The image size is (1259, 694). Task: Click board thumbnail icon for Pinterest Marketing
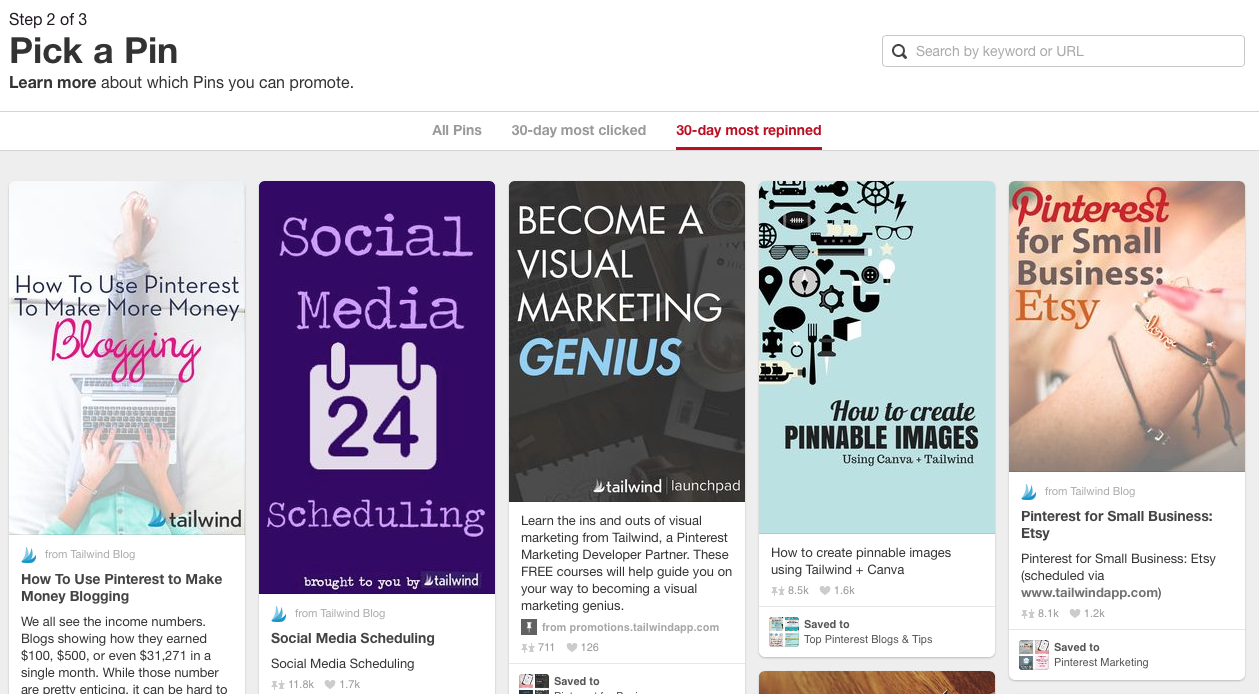pyautogui.click(x=1034, y=654)
